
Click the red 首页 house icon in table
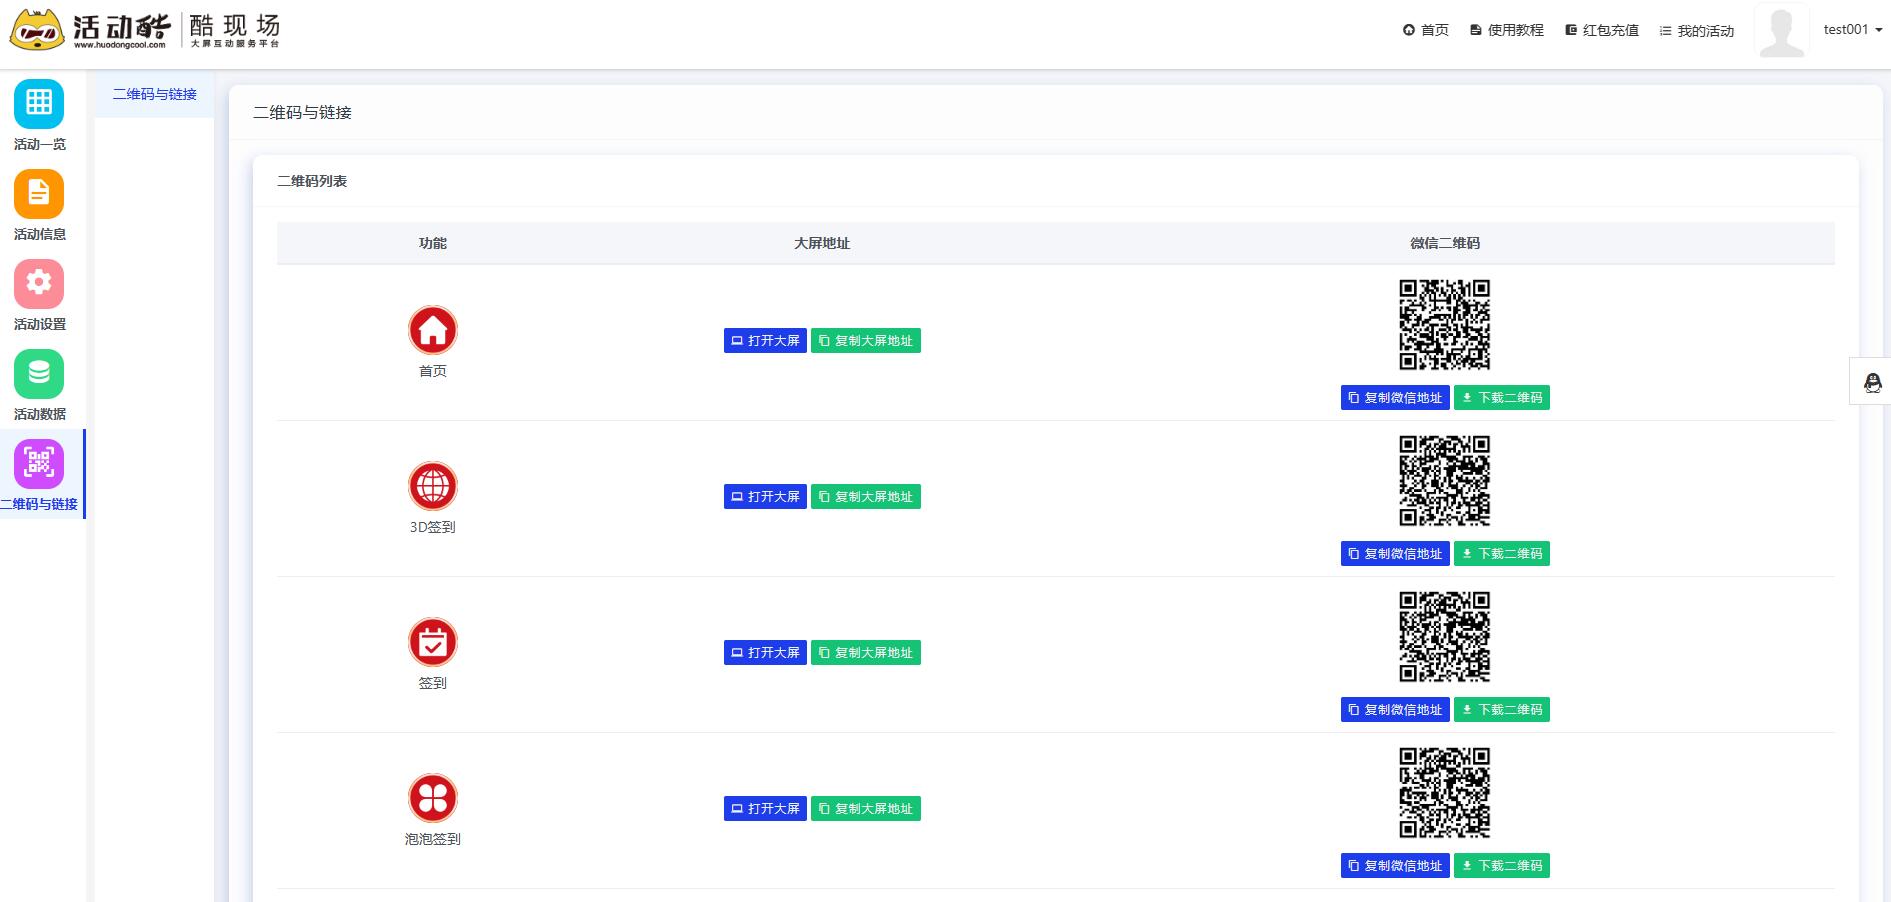[x=433, y=330]
